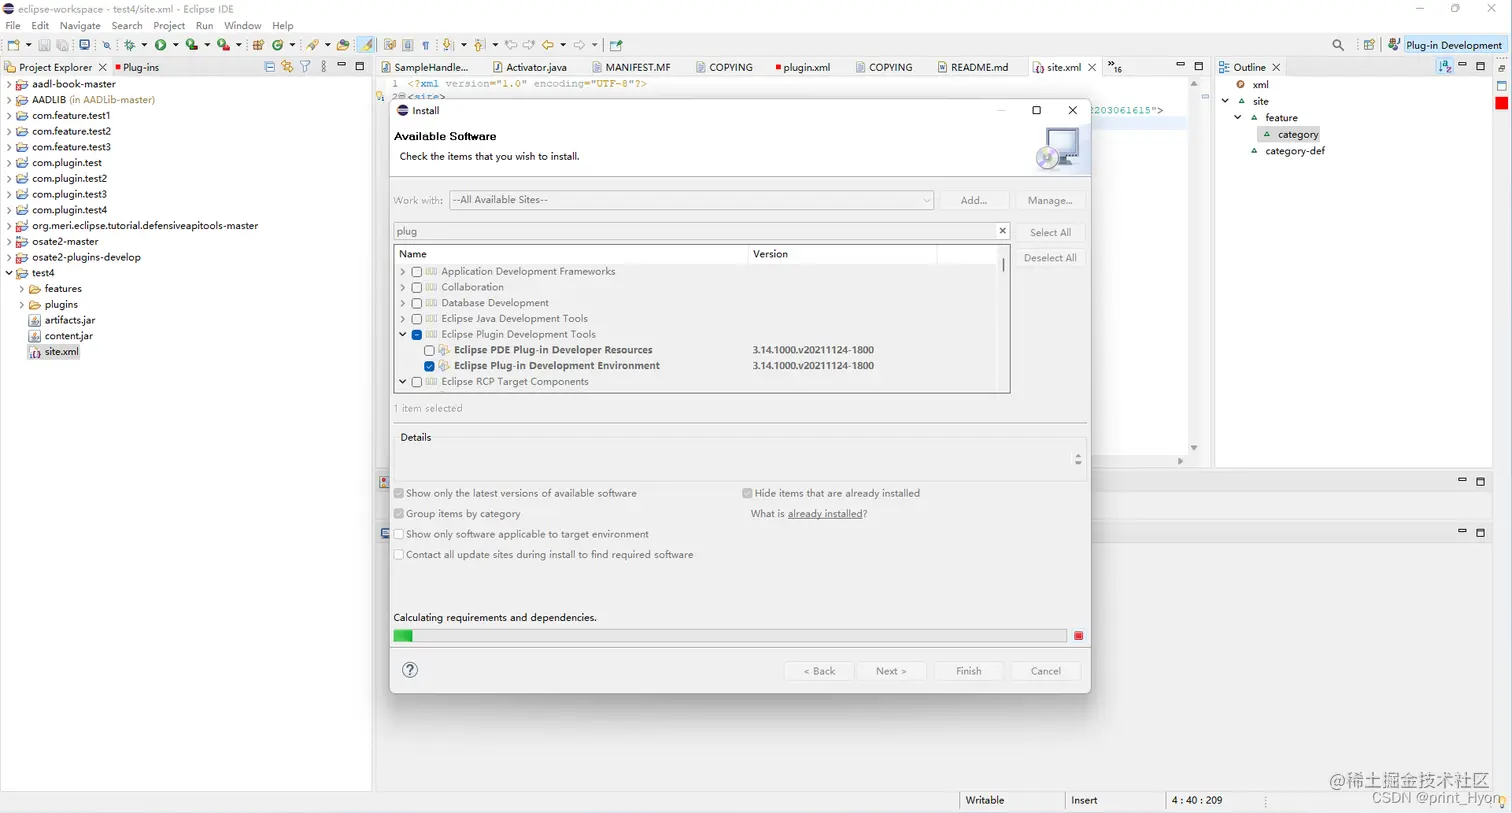Check Eclipse RCP Target Components box
This screenshot has height=813, width=1512.
[x=417, y=382]
